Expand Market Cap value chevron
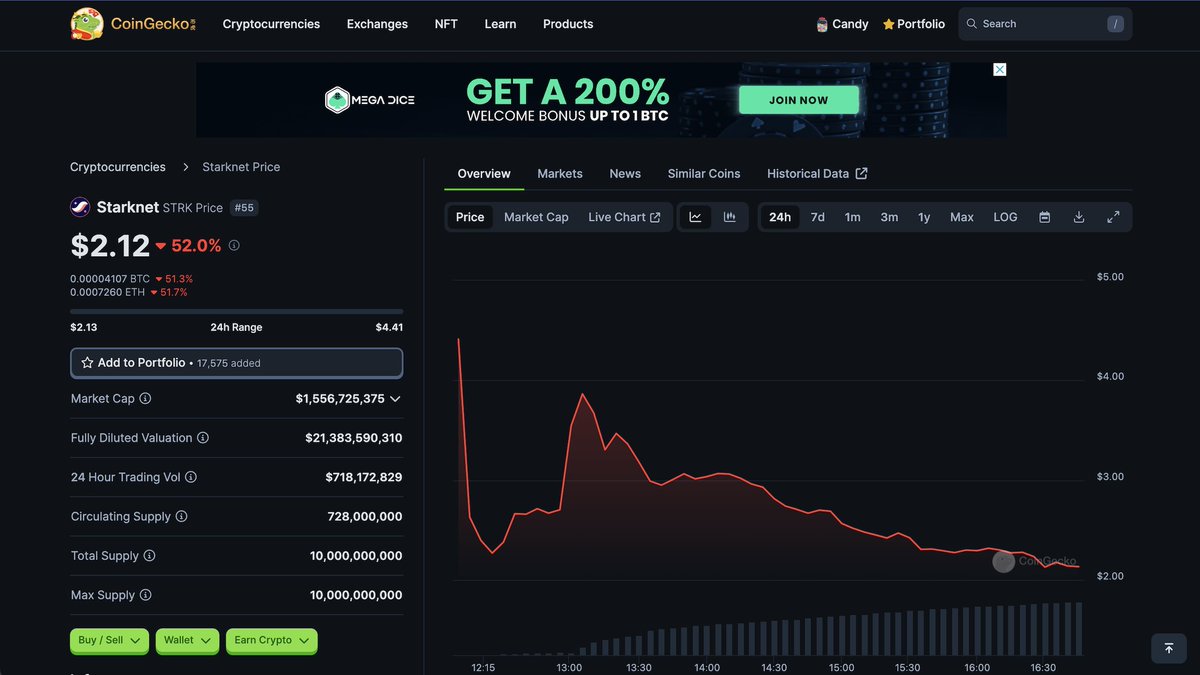This screenshot has height=675, width=1200. pyautogui.click(x=395, y=399)
